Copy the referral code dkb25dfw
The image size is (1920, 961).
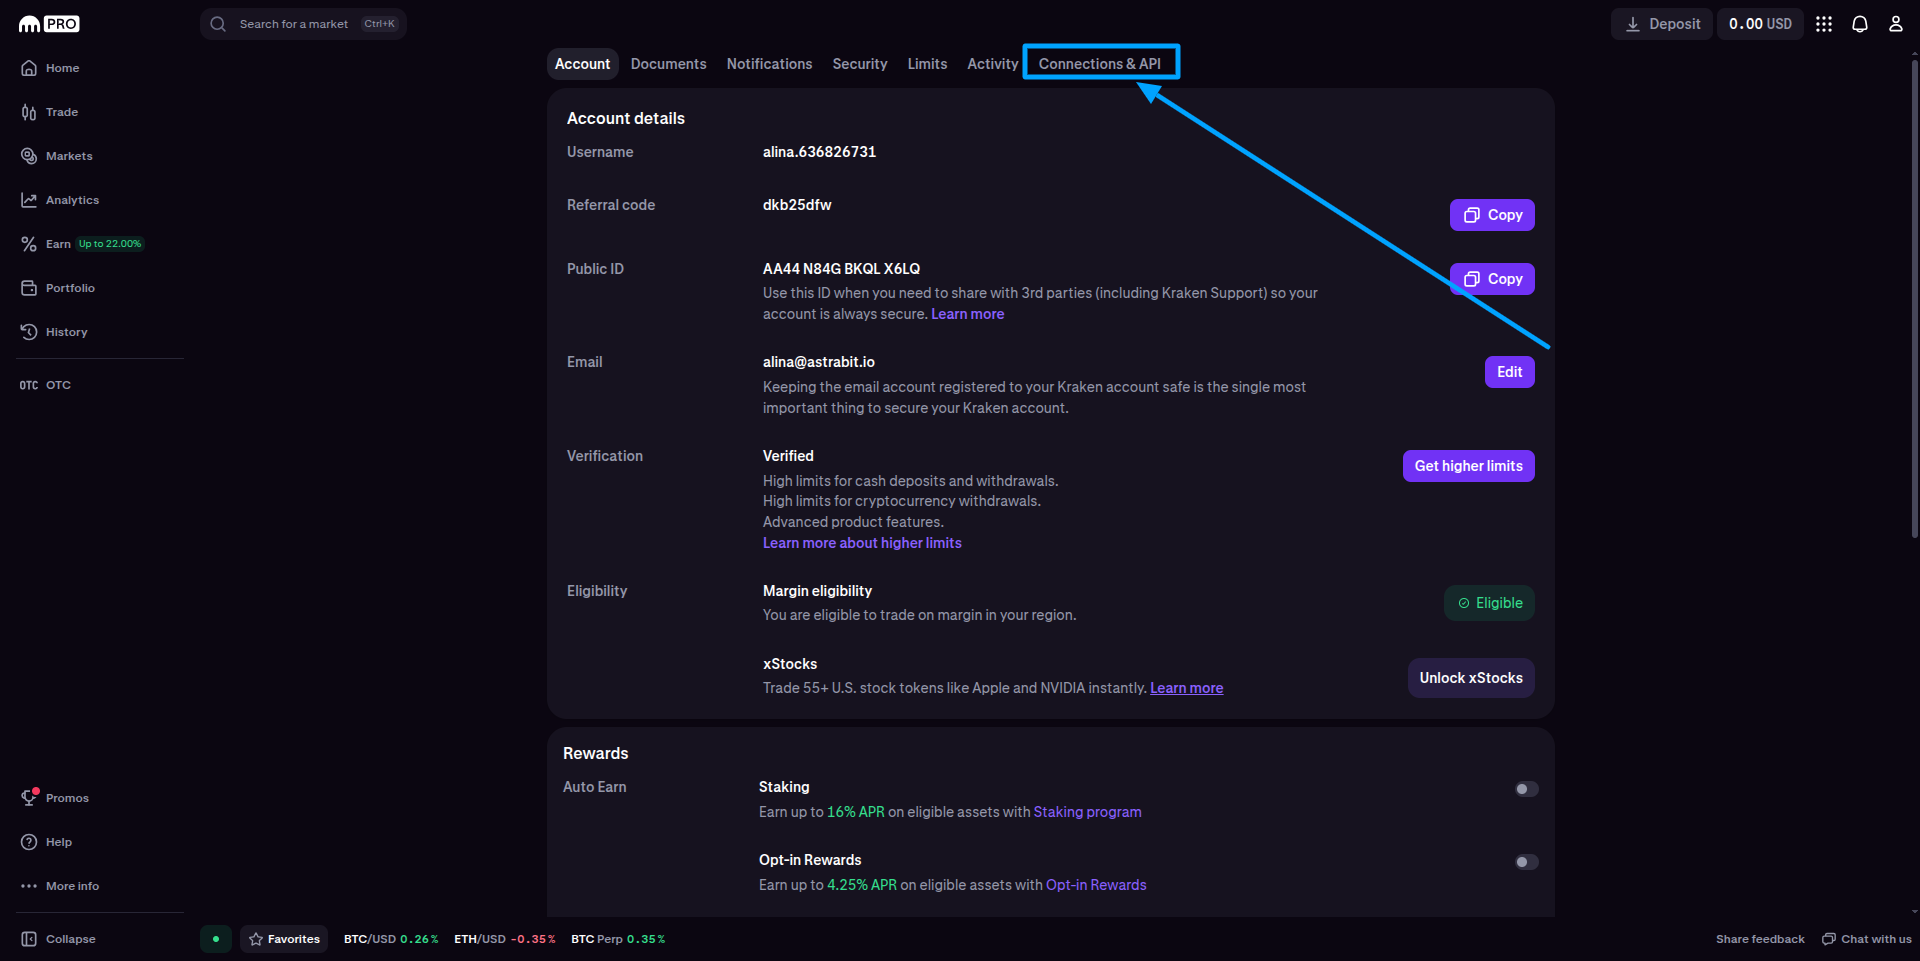[1492, 215]
